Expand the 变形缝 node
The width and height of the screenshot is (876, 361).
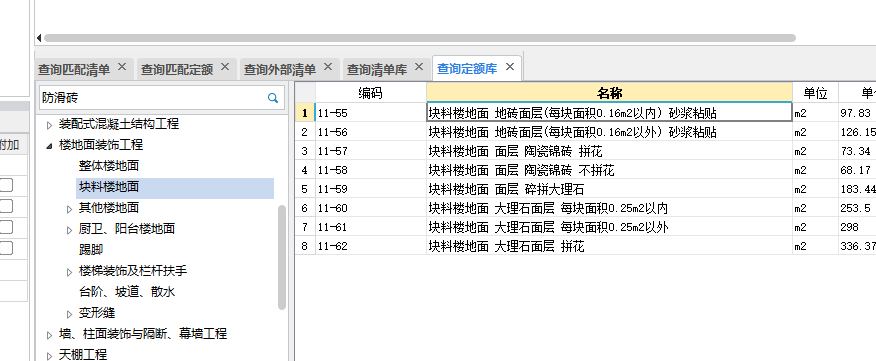pos(69,314)
